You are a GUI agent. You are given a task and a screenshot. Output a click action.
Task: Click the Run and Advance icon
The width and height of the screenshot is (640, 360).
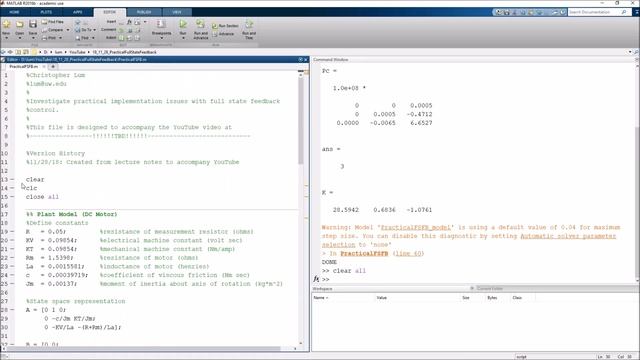coord(200,24)
